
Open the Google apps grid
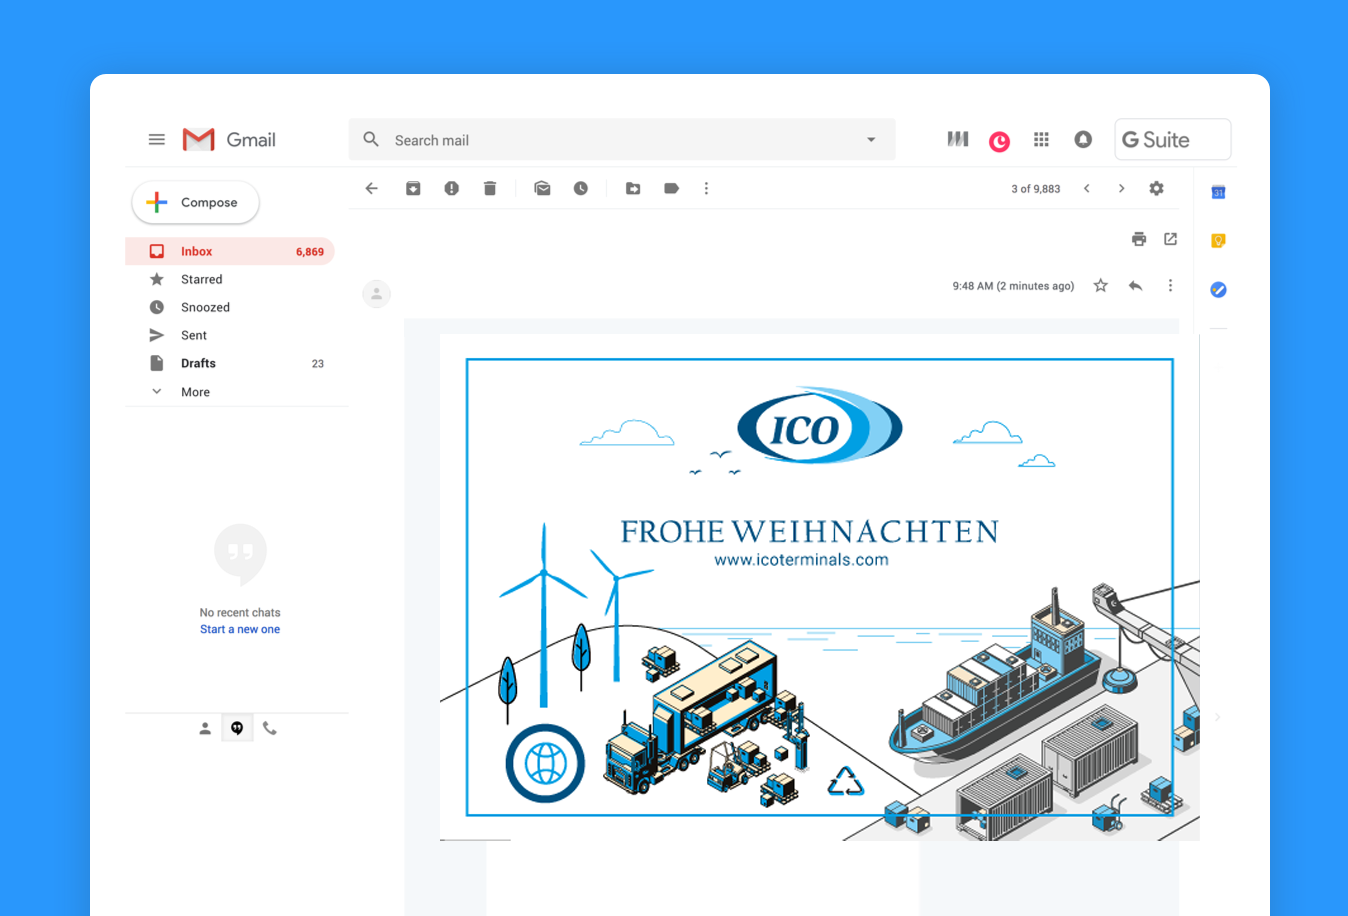pos(1041,140)
